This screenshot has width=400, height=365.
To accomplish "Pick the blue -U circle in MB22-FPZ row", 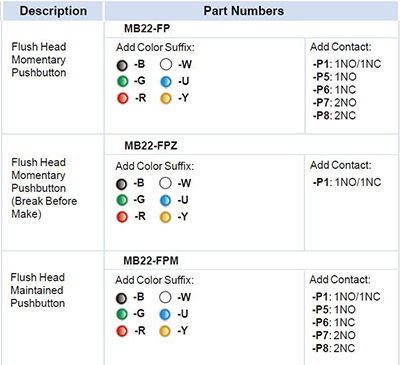I will (x=165, y=200).
